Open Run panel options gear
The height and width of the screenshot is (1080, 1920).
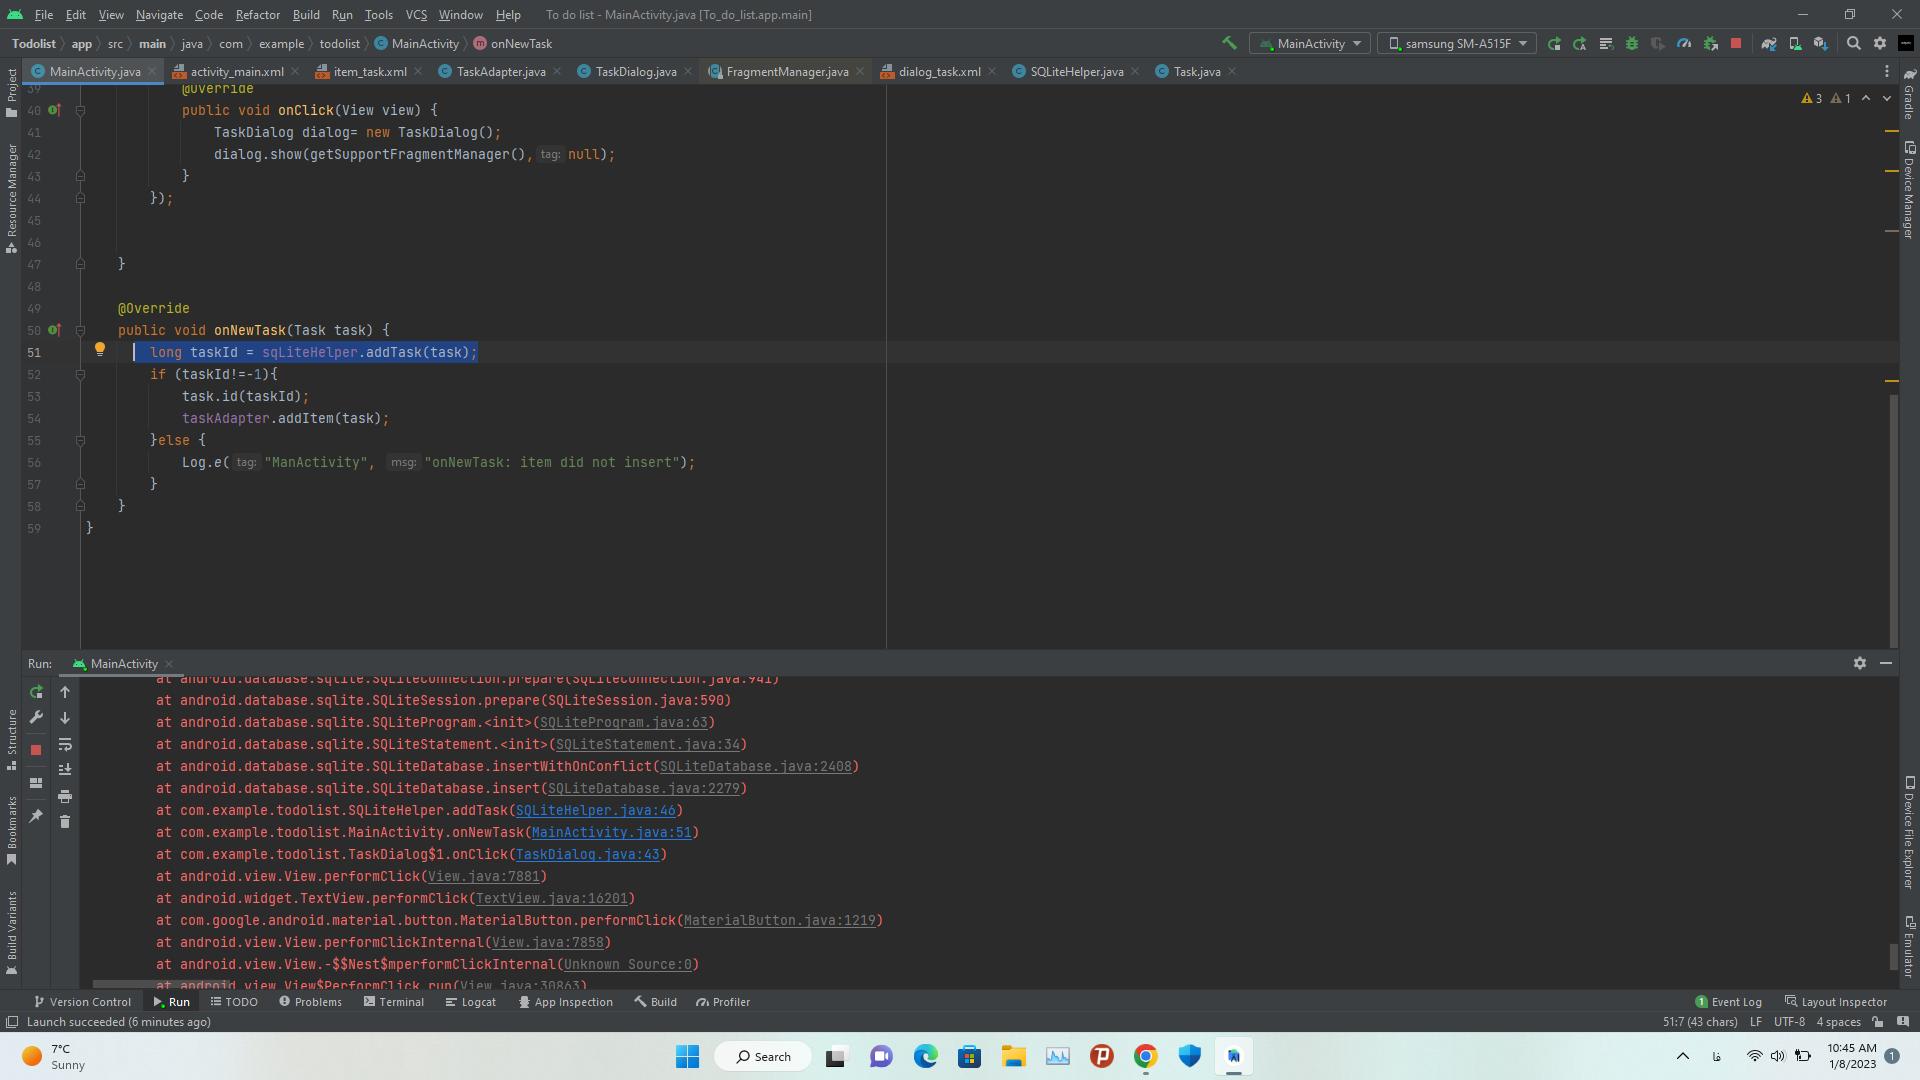1860,663
